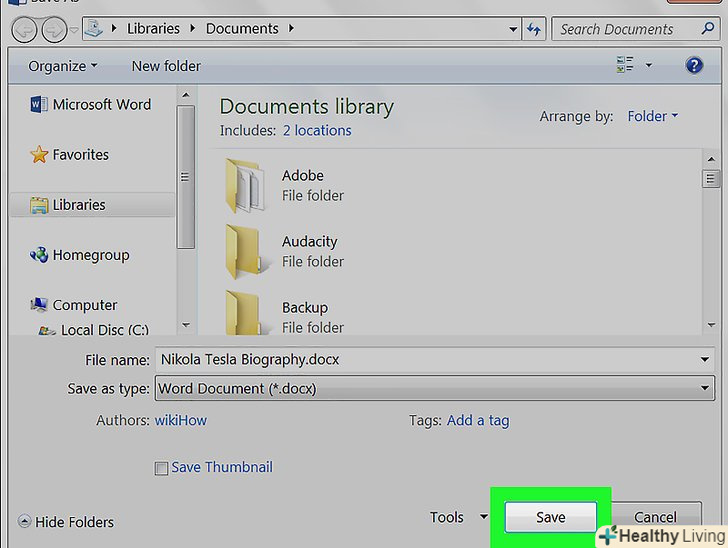The height and width of the screenshot is (548, 728).
Task: Click the Change your view icon
Action: coord(624,65)
